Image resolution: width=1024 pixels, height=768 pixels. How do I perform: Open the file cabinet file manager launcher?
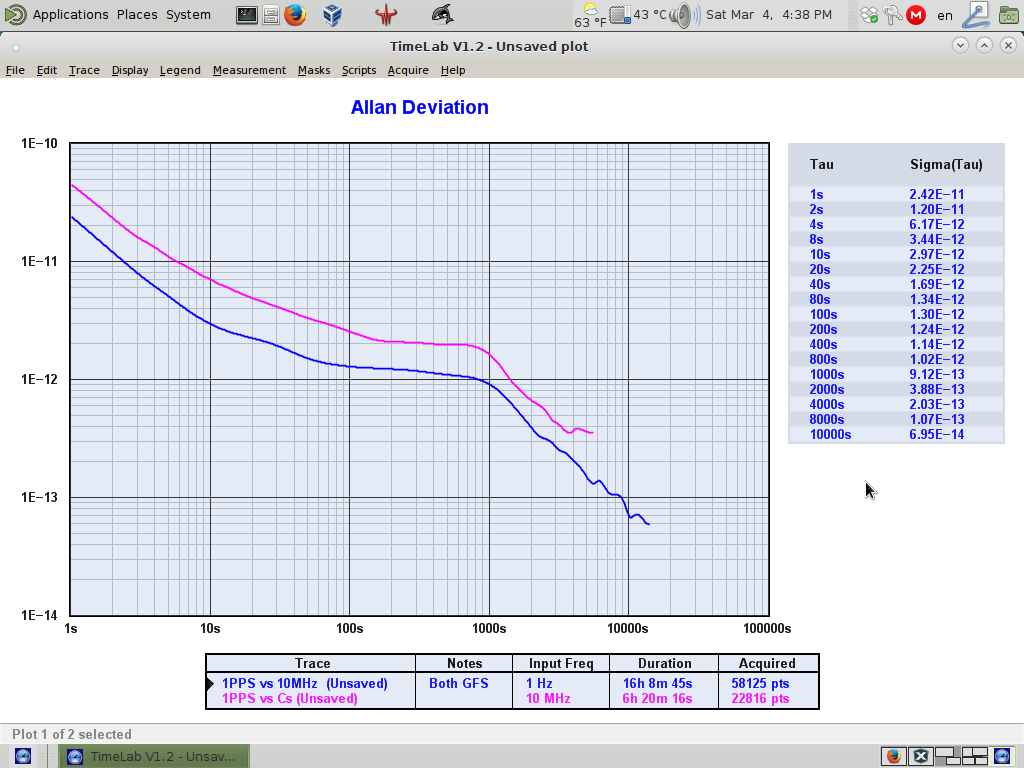271,15
